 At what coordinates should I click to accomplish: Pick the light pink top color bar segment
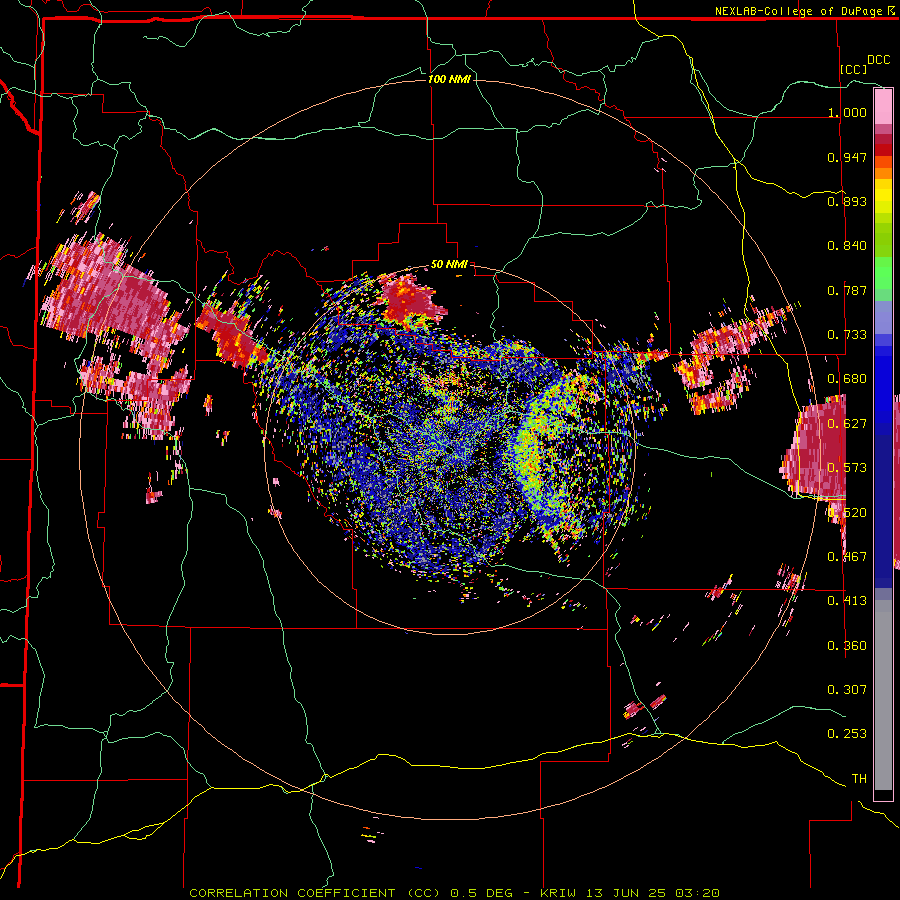883,106
